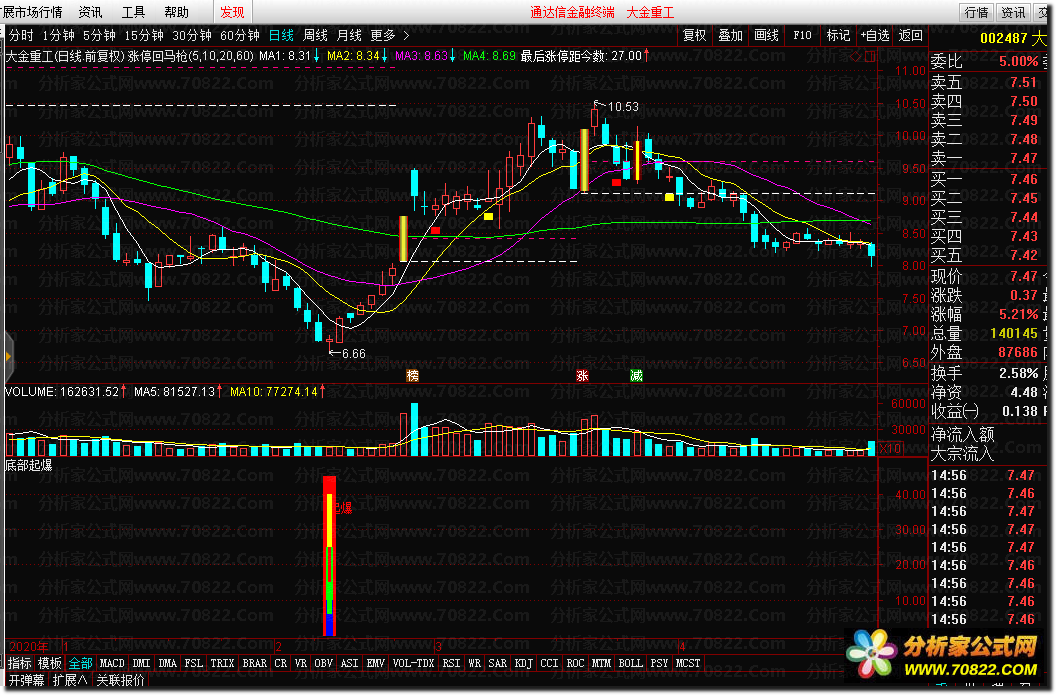The width and height of the screenshot is (1057, 695).
Task: Choose the KDJ indicator
Action: point(524,663)
